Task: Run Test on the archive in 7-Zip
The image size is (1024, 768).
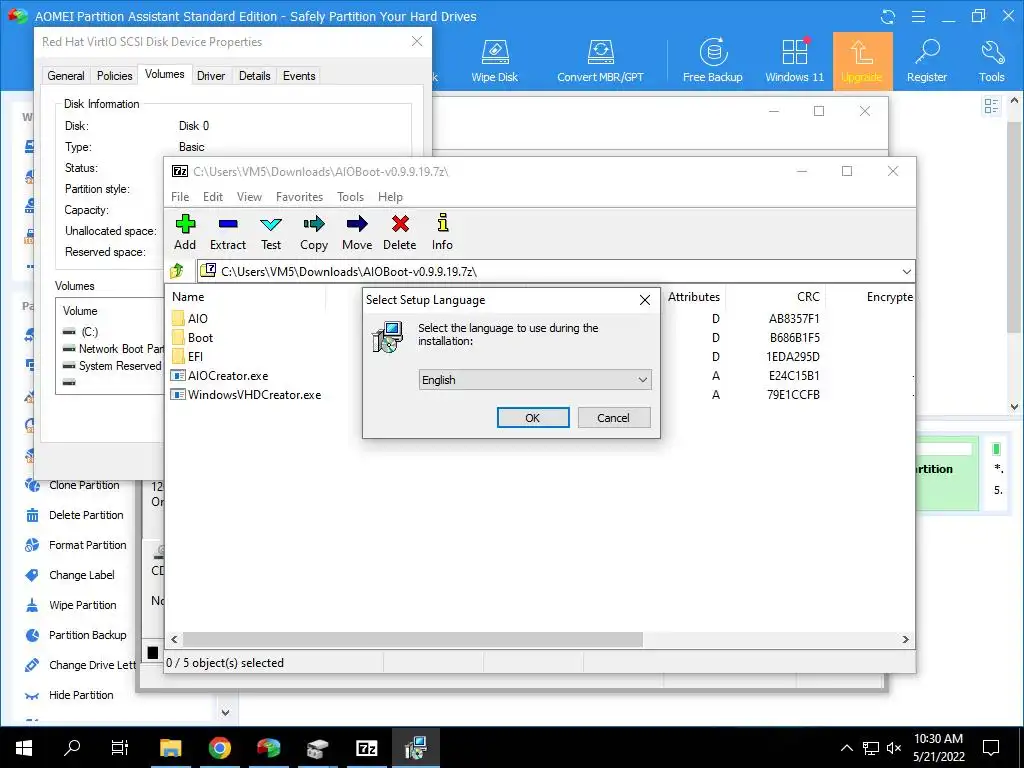Action: (271, 232)
